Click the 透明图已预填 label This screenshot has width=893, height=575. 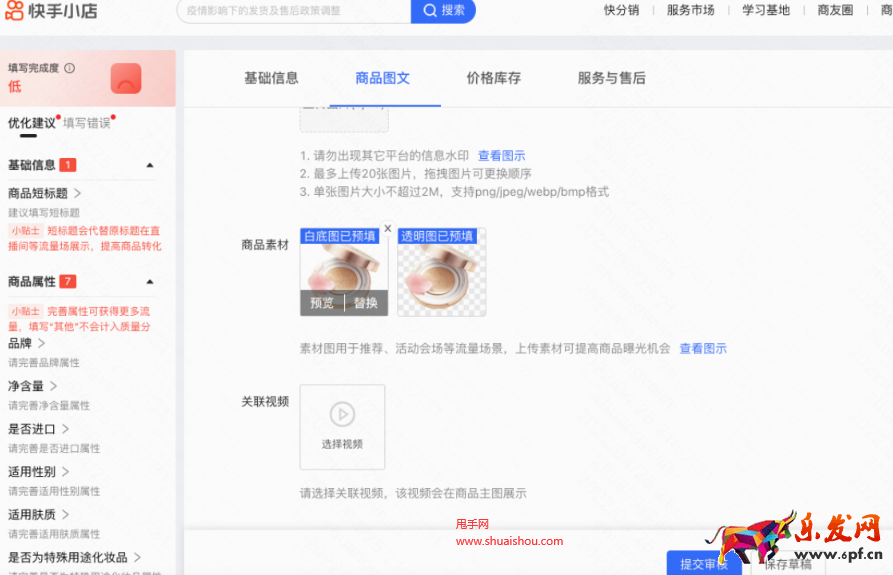click(x=437, y=236)
